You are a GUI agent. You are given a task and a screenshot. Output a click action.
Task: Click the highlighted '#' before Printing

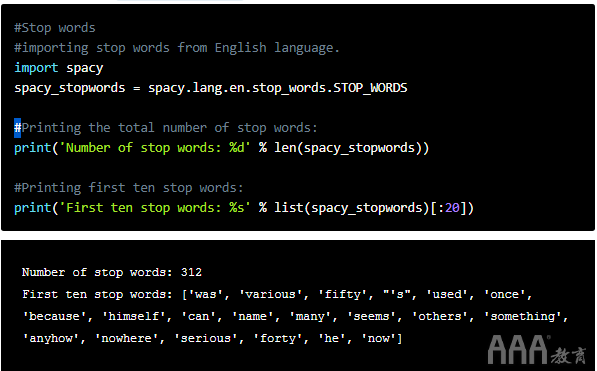pyautogui.click(x=18, y=128)
